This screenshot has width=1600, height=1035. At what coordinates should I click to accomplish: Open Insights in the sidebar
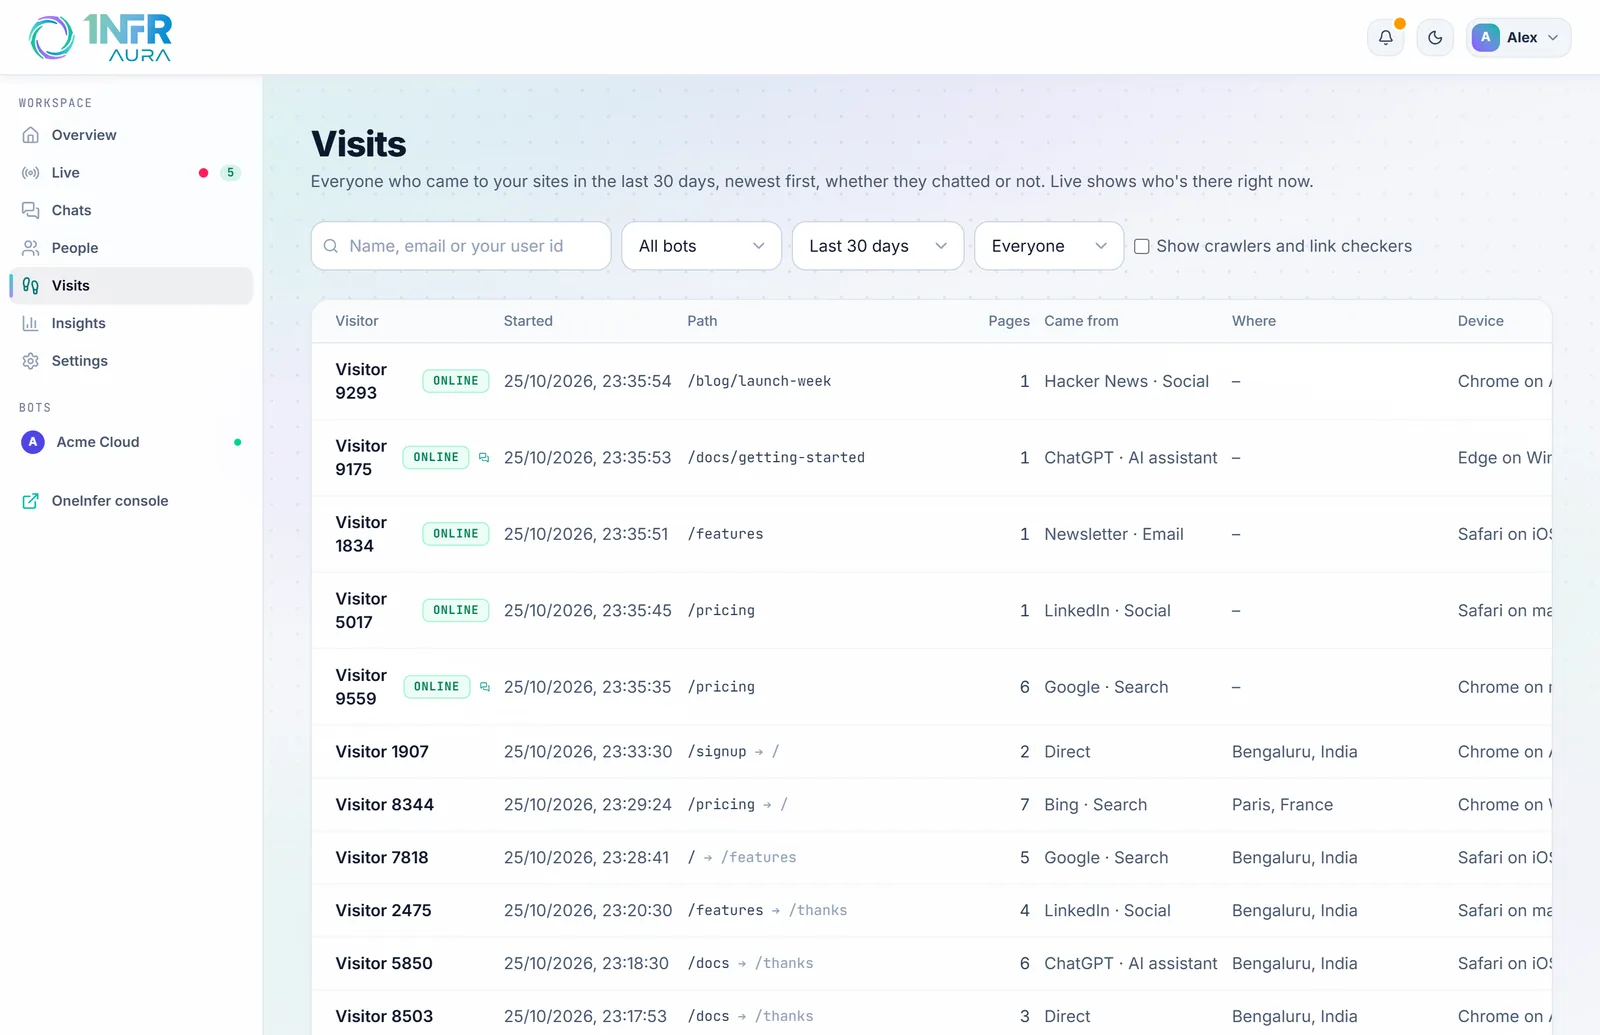pyautogui.click(x=131, y=323)
